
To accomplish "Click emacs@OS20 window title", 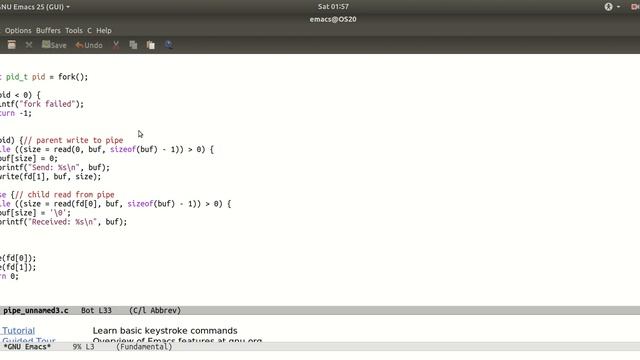I will pos(333,19).
